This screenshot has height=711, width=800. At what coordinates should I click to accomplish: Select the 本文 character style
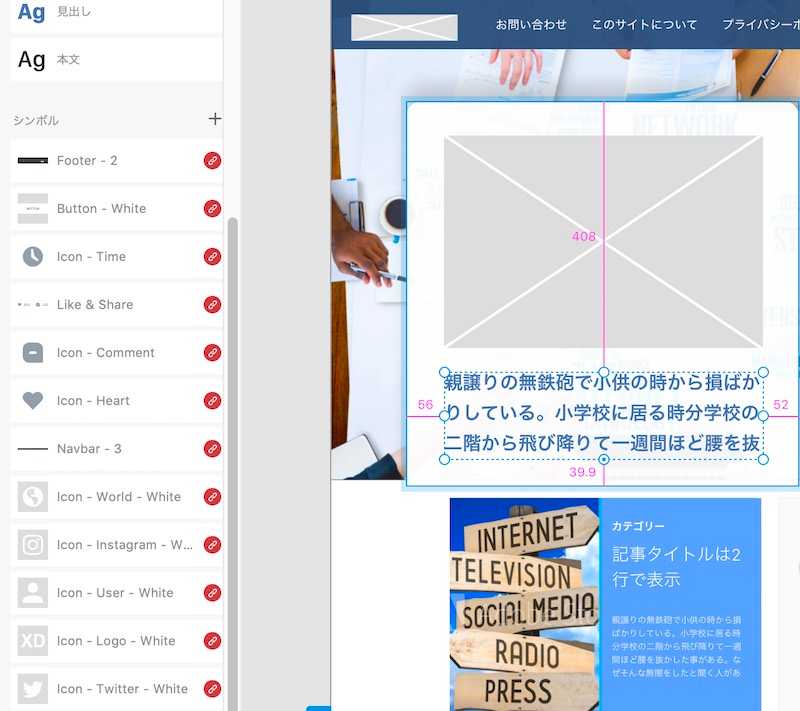68,60
